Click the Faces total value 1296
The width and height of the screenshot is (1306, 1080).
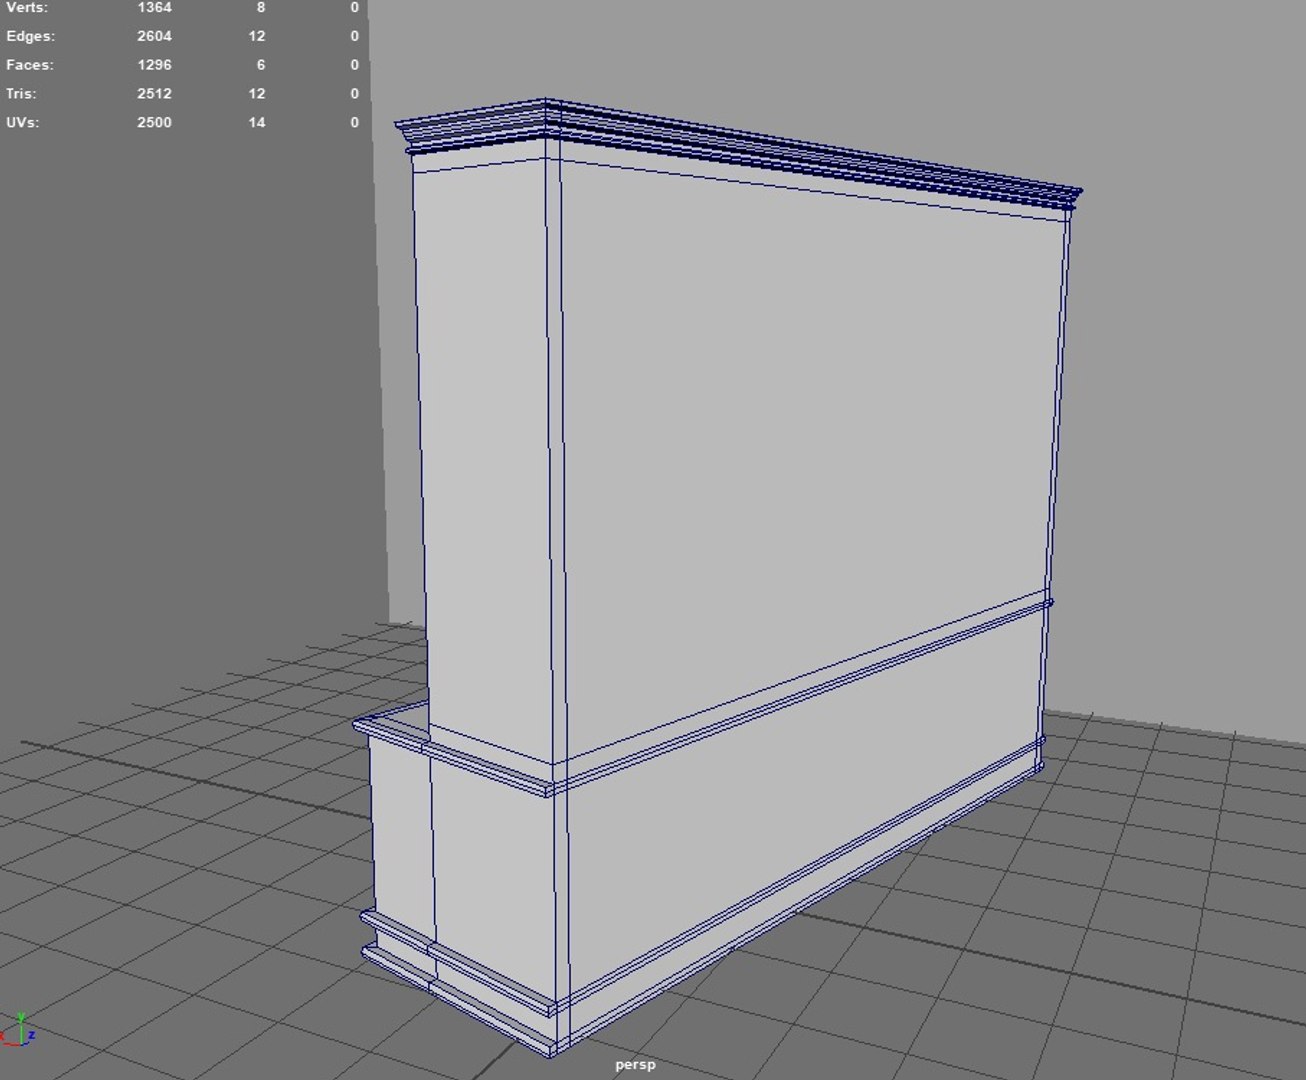[154, 65]
